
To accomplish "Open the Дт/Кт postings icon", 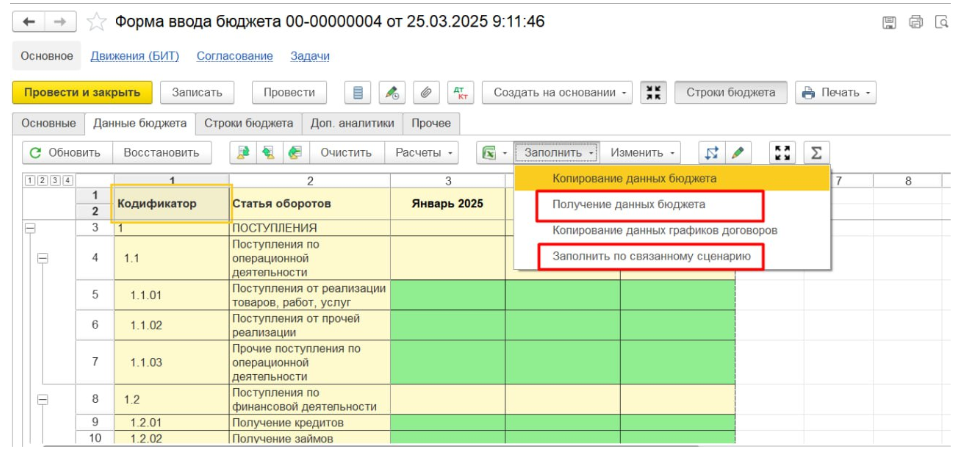I will point(460,93).
